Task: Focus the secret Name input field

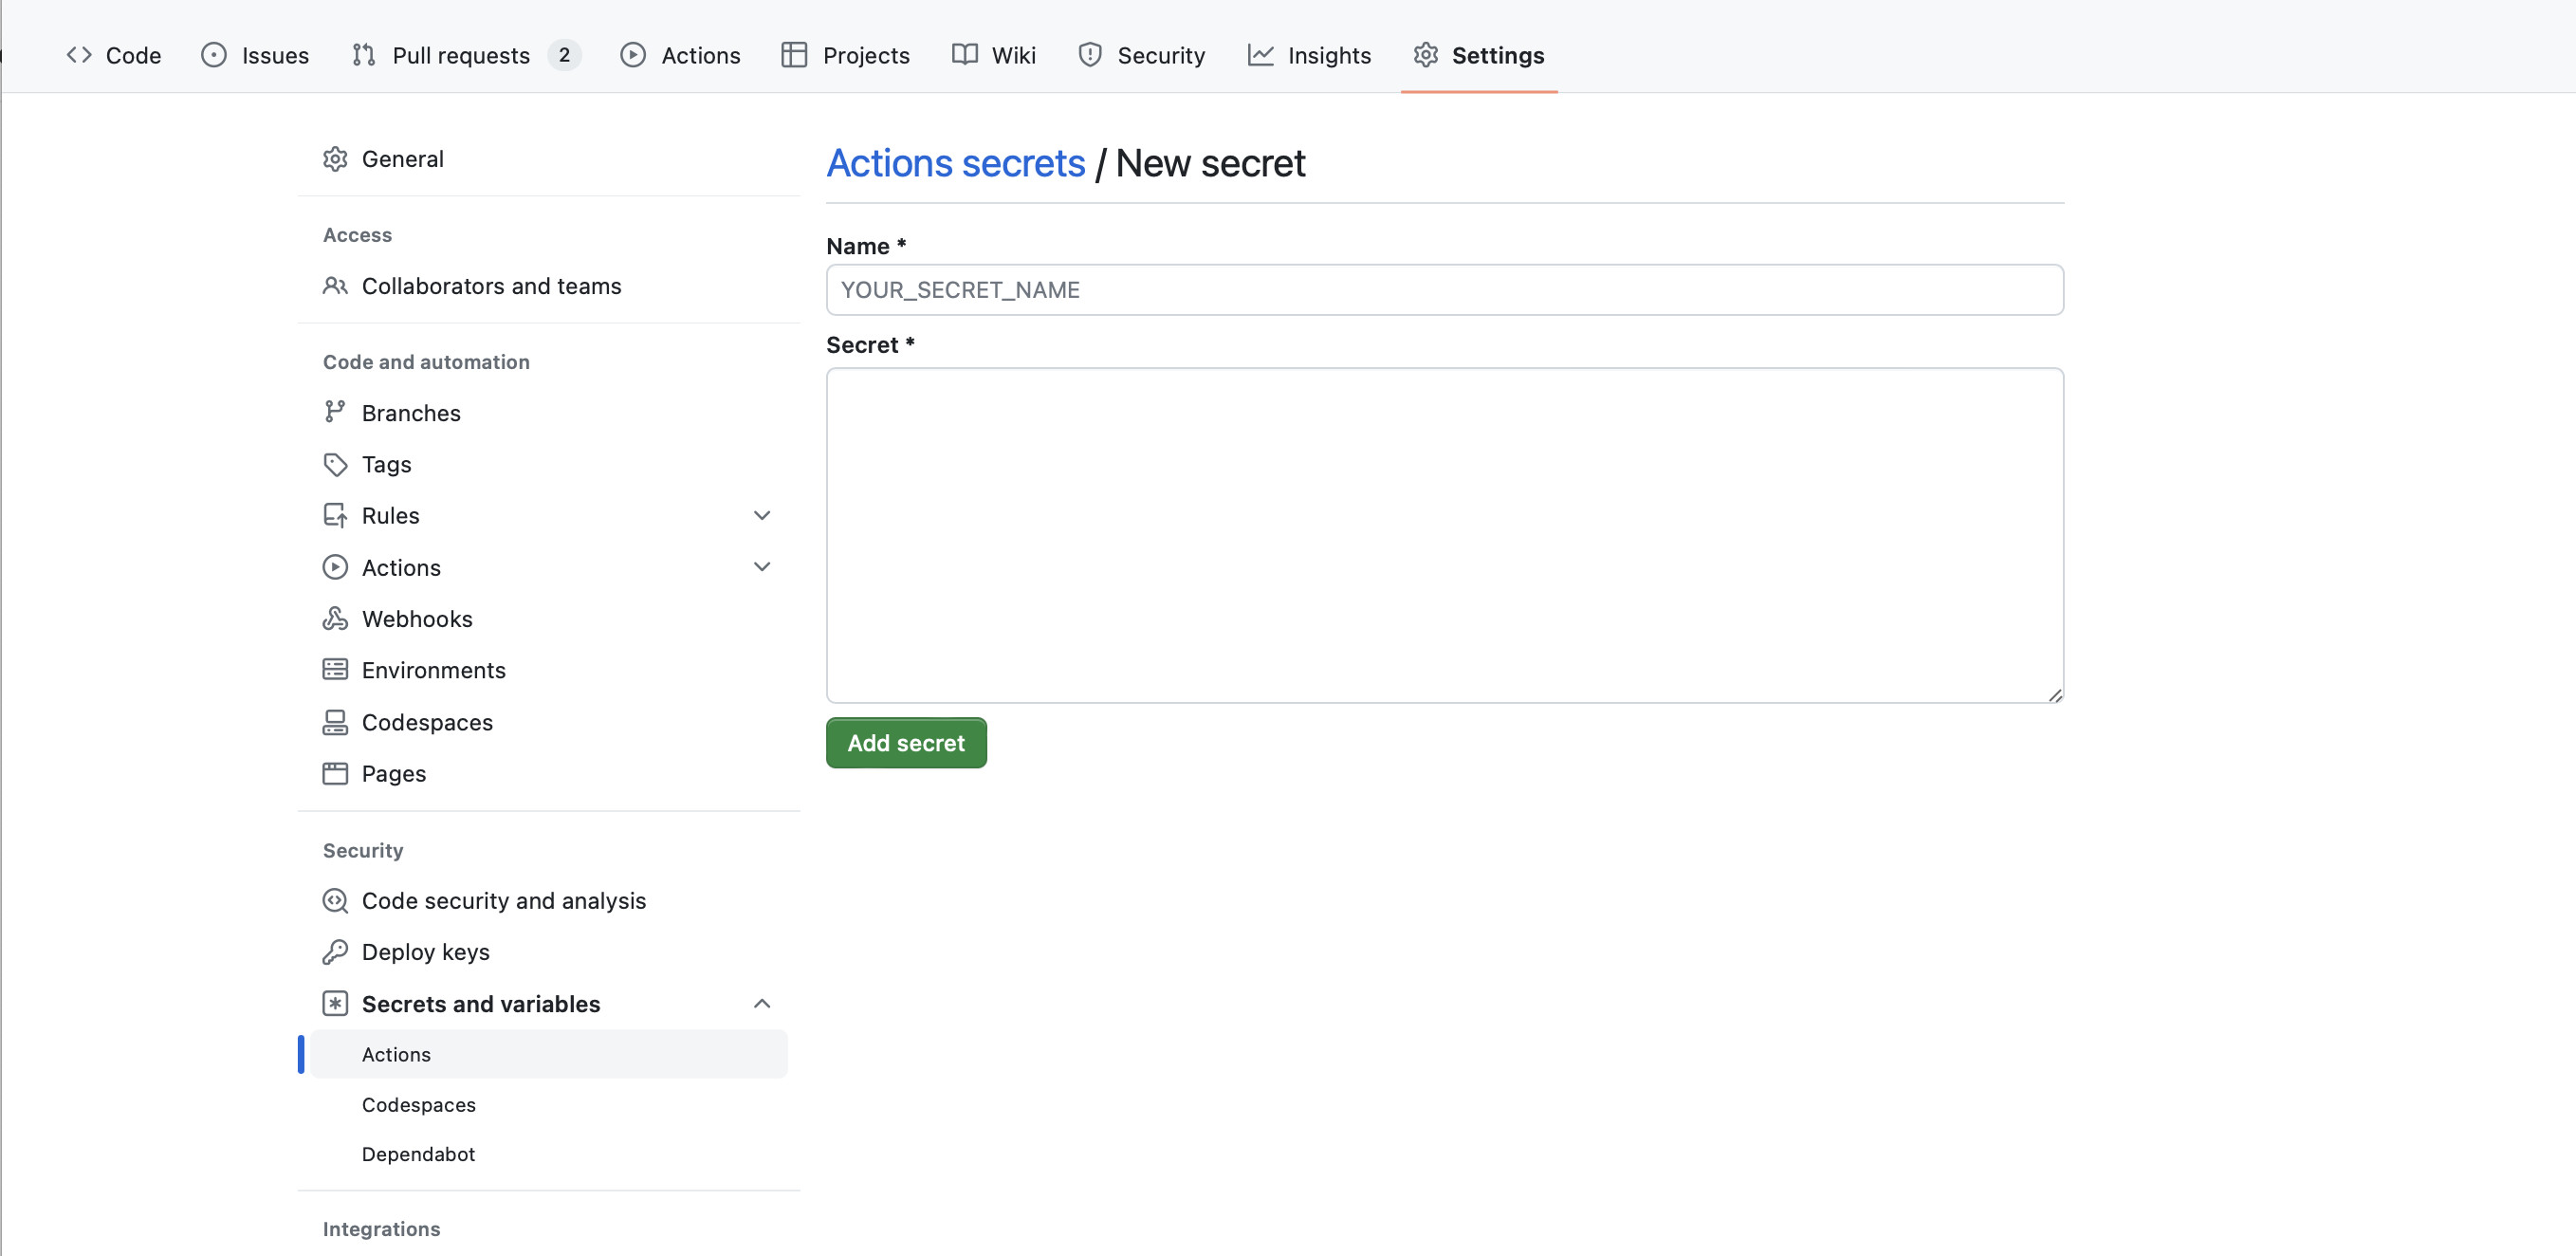Action: pos(1444,290)
